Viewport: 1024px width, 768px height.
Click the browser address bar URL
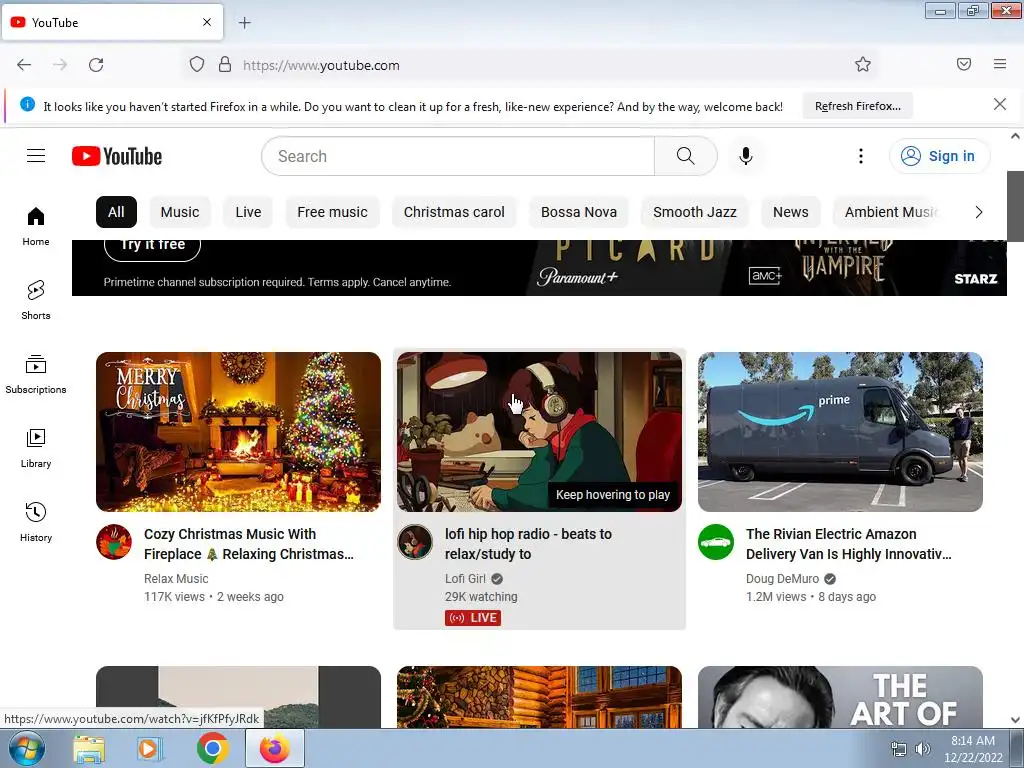click(321, 65)
